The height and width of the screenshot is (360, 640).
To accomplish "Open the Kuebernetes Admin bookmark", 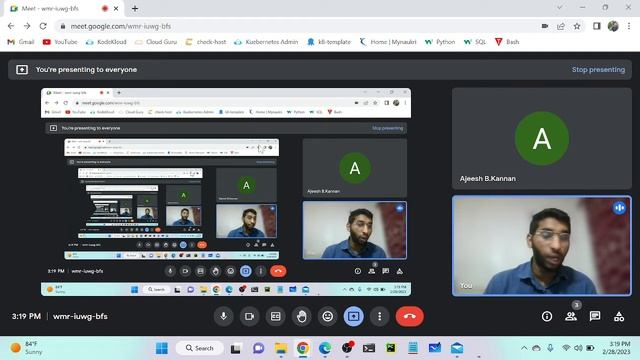I will (266, 42).
